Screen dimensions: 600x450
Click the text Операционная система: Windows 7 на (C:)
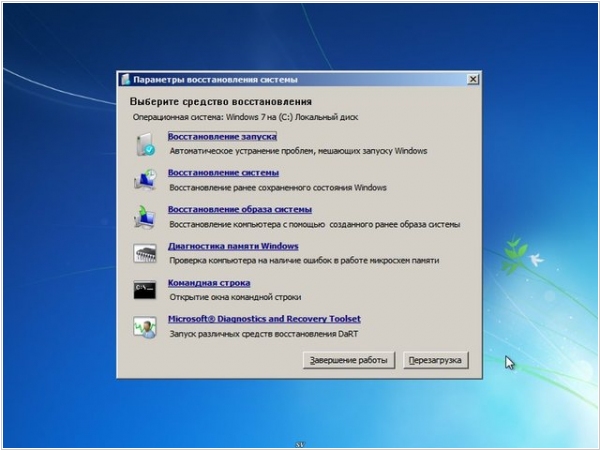[213, 117]
